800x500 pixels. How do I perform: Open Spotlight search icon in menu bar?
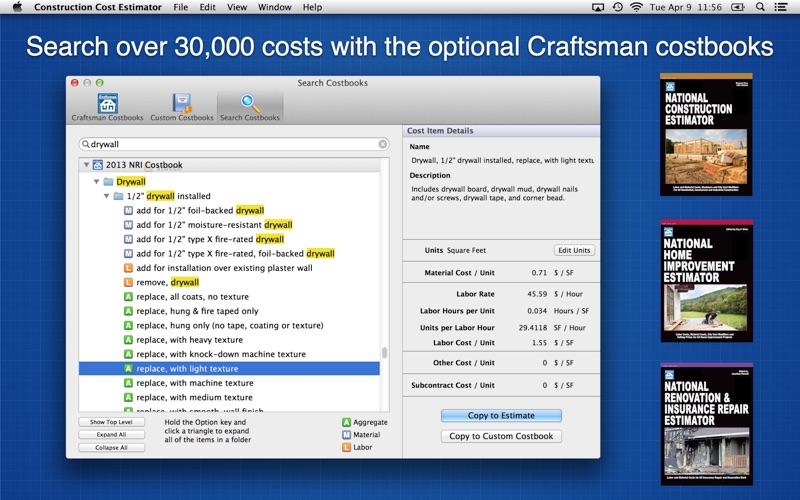coord(760,7)
